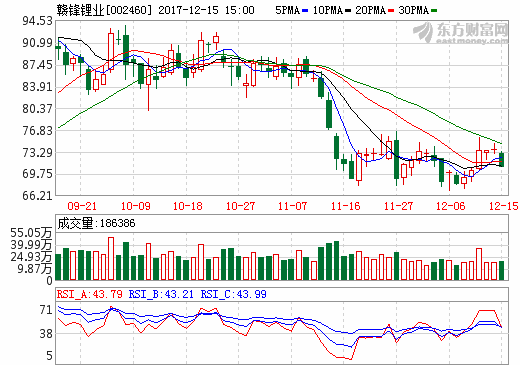Click the 10-18 date label

[188, 206]
